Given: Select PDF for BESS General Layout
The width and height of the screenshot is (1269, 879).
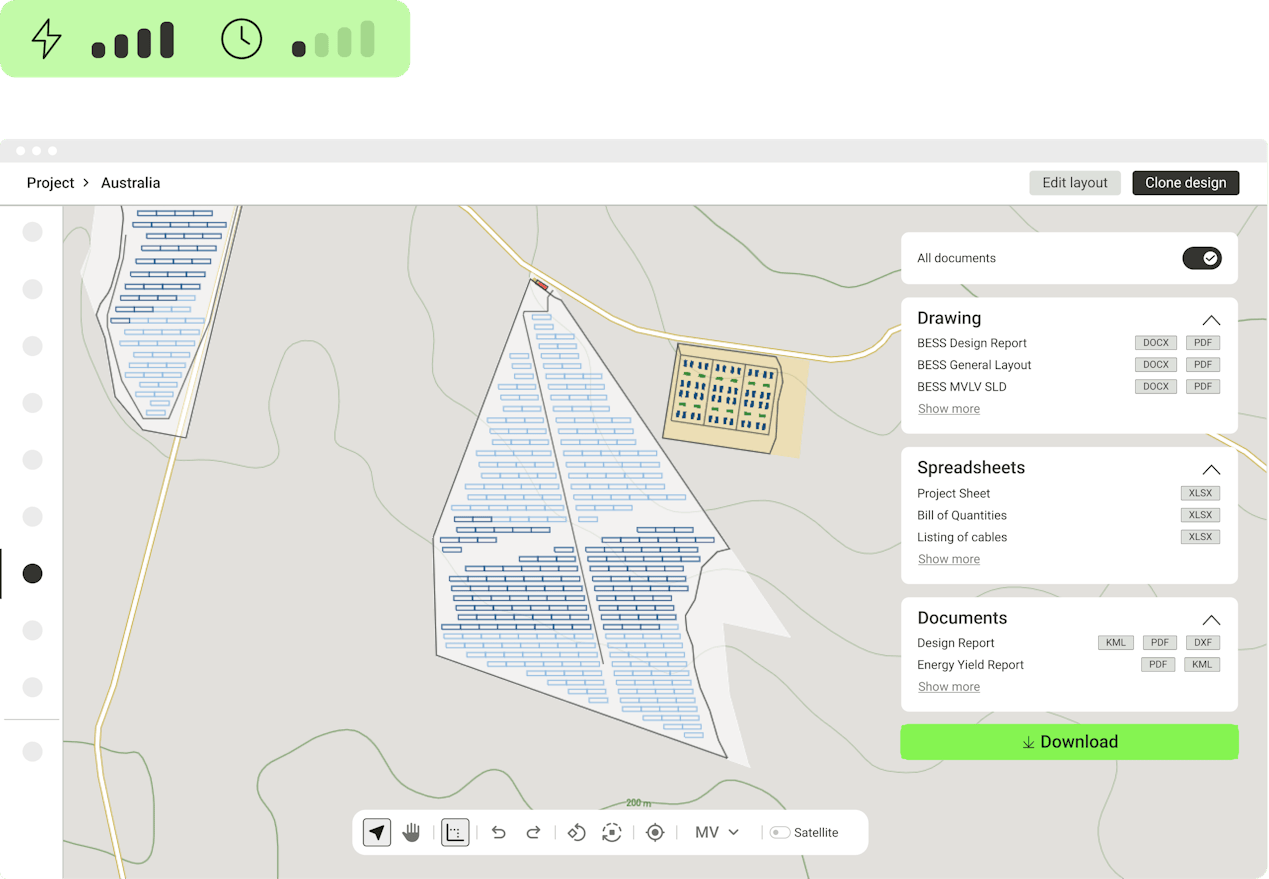Looking at the screenshot, I should click(1203, 365).
